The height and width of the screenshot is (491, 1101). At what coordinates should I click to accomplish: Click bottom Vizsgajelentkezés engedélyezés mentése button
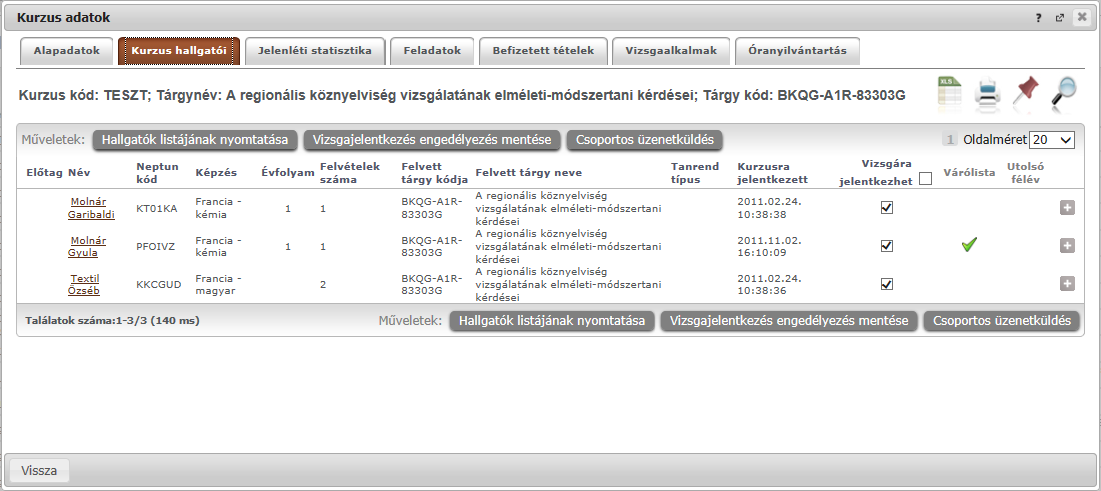pos(789,321)
